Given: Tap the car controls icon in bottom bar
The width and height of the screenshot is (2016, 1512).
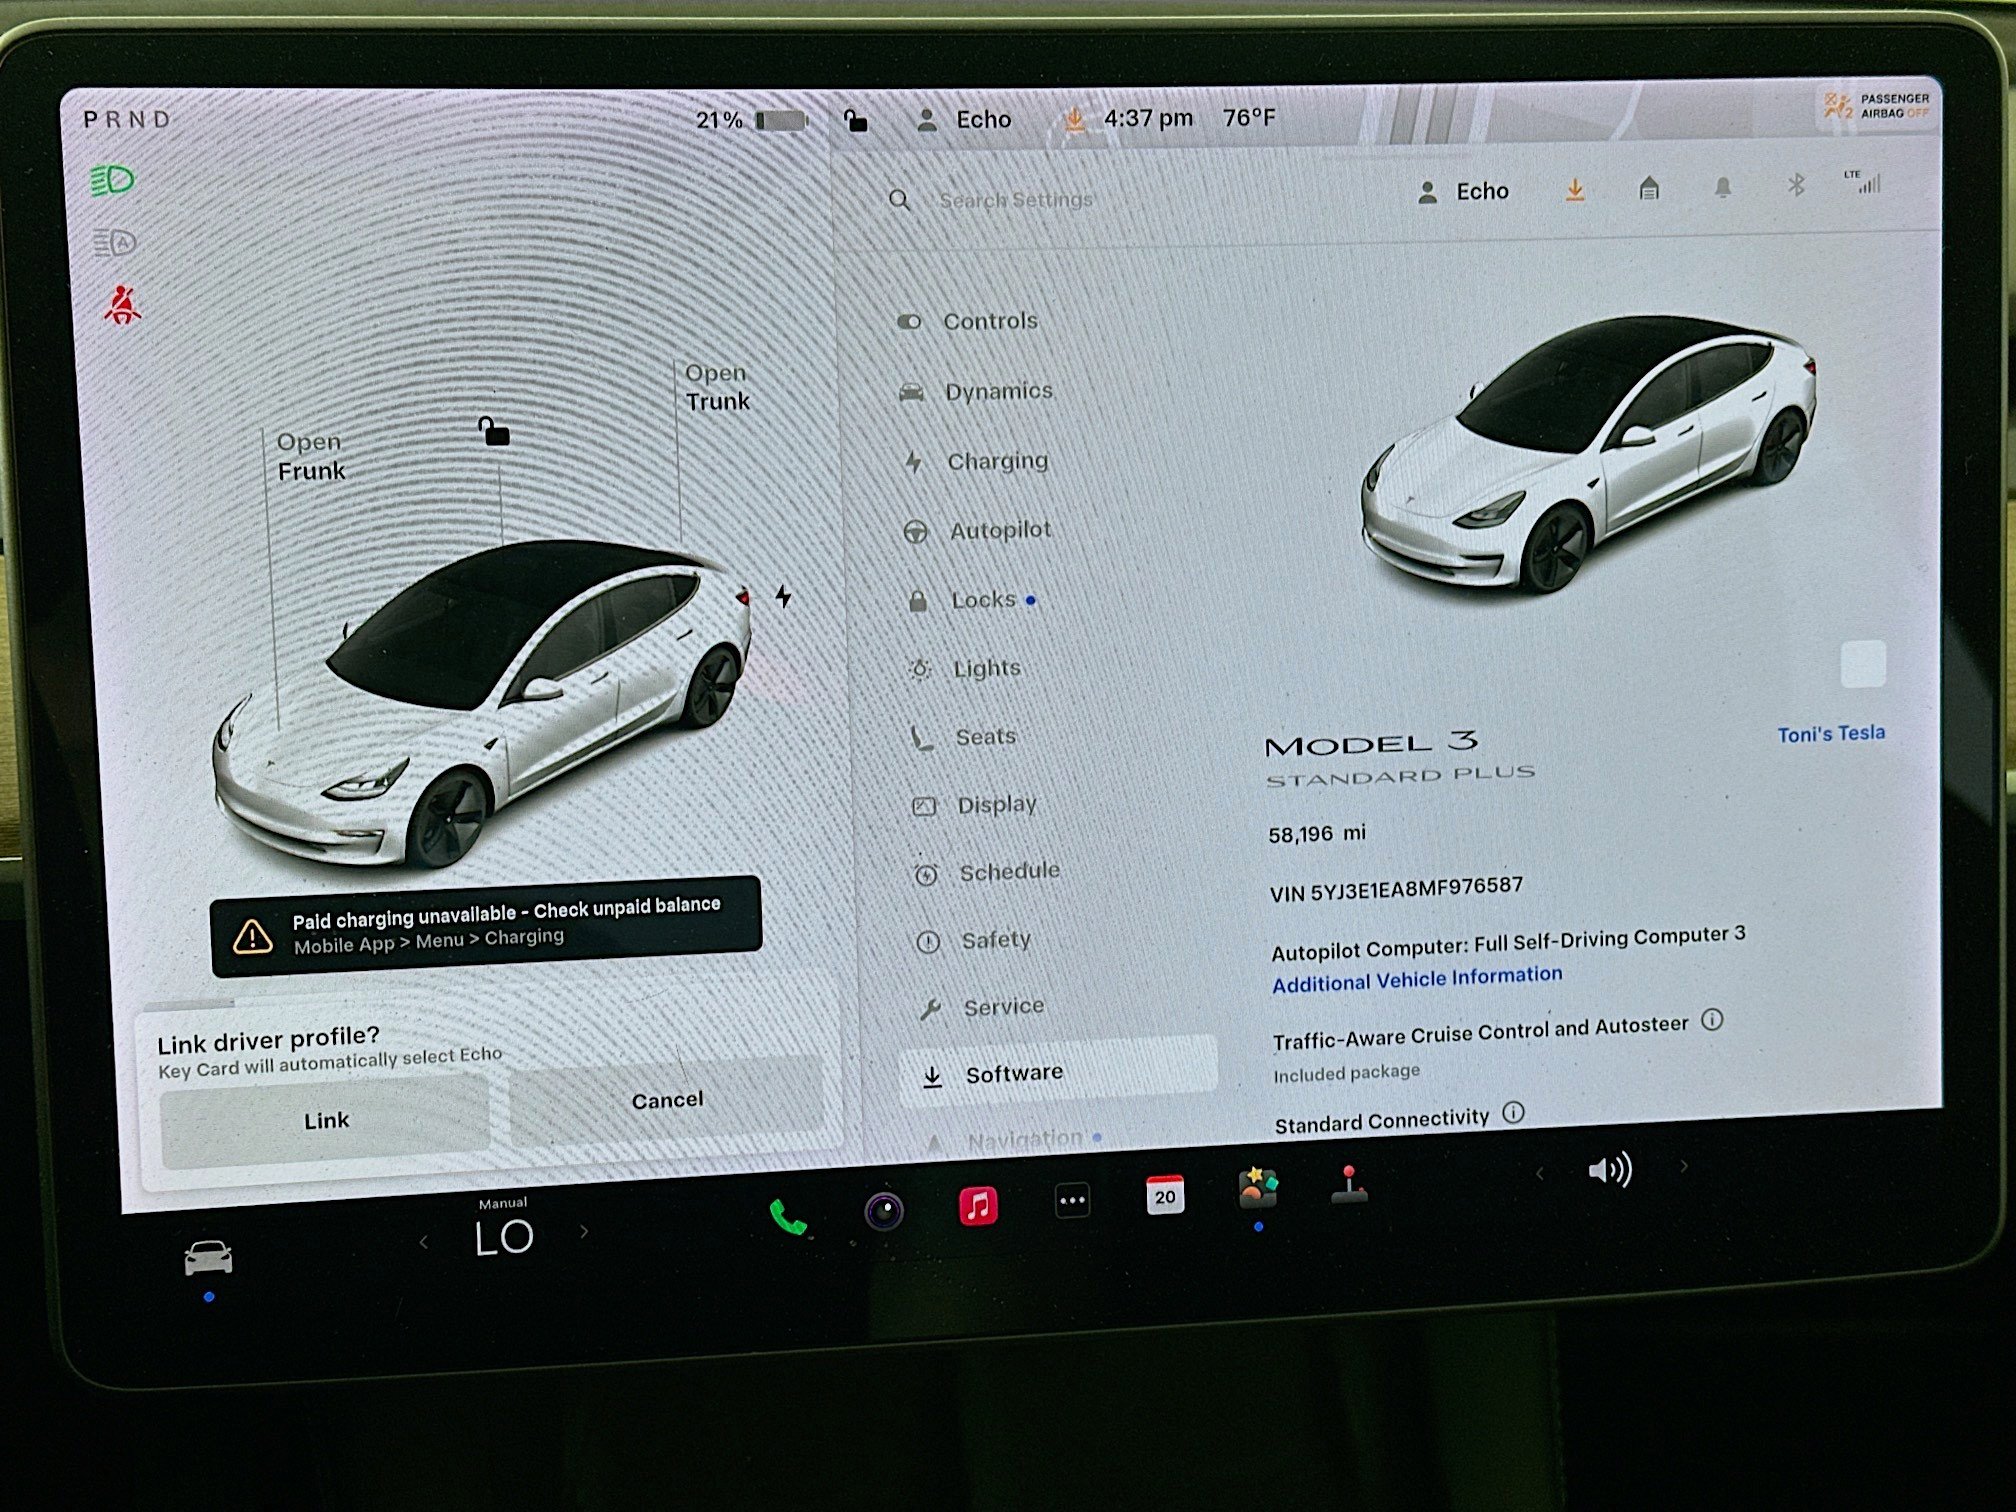Looking at the screenshot, I should [208, 1258].
